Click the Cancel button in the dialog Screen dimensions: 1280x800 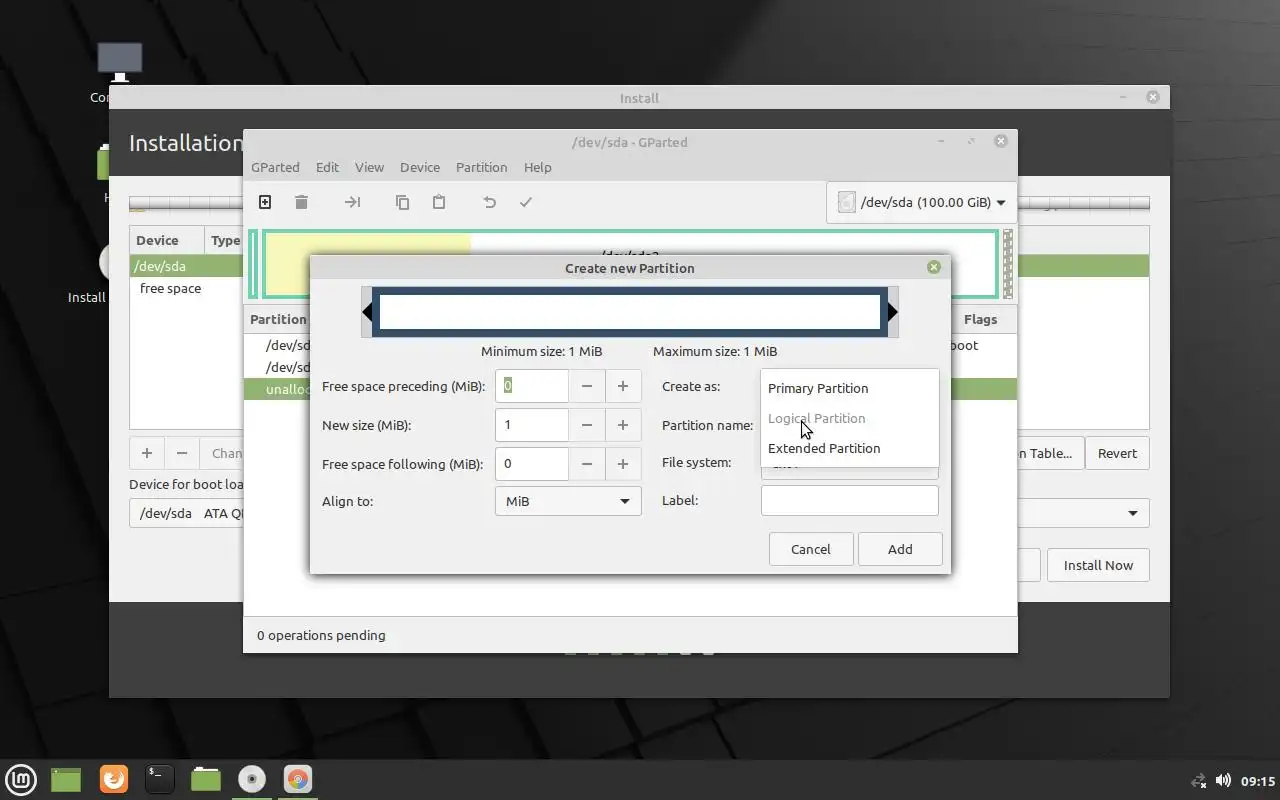tap(811, 549)
